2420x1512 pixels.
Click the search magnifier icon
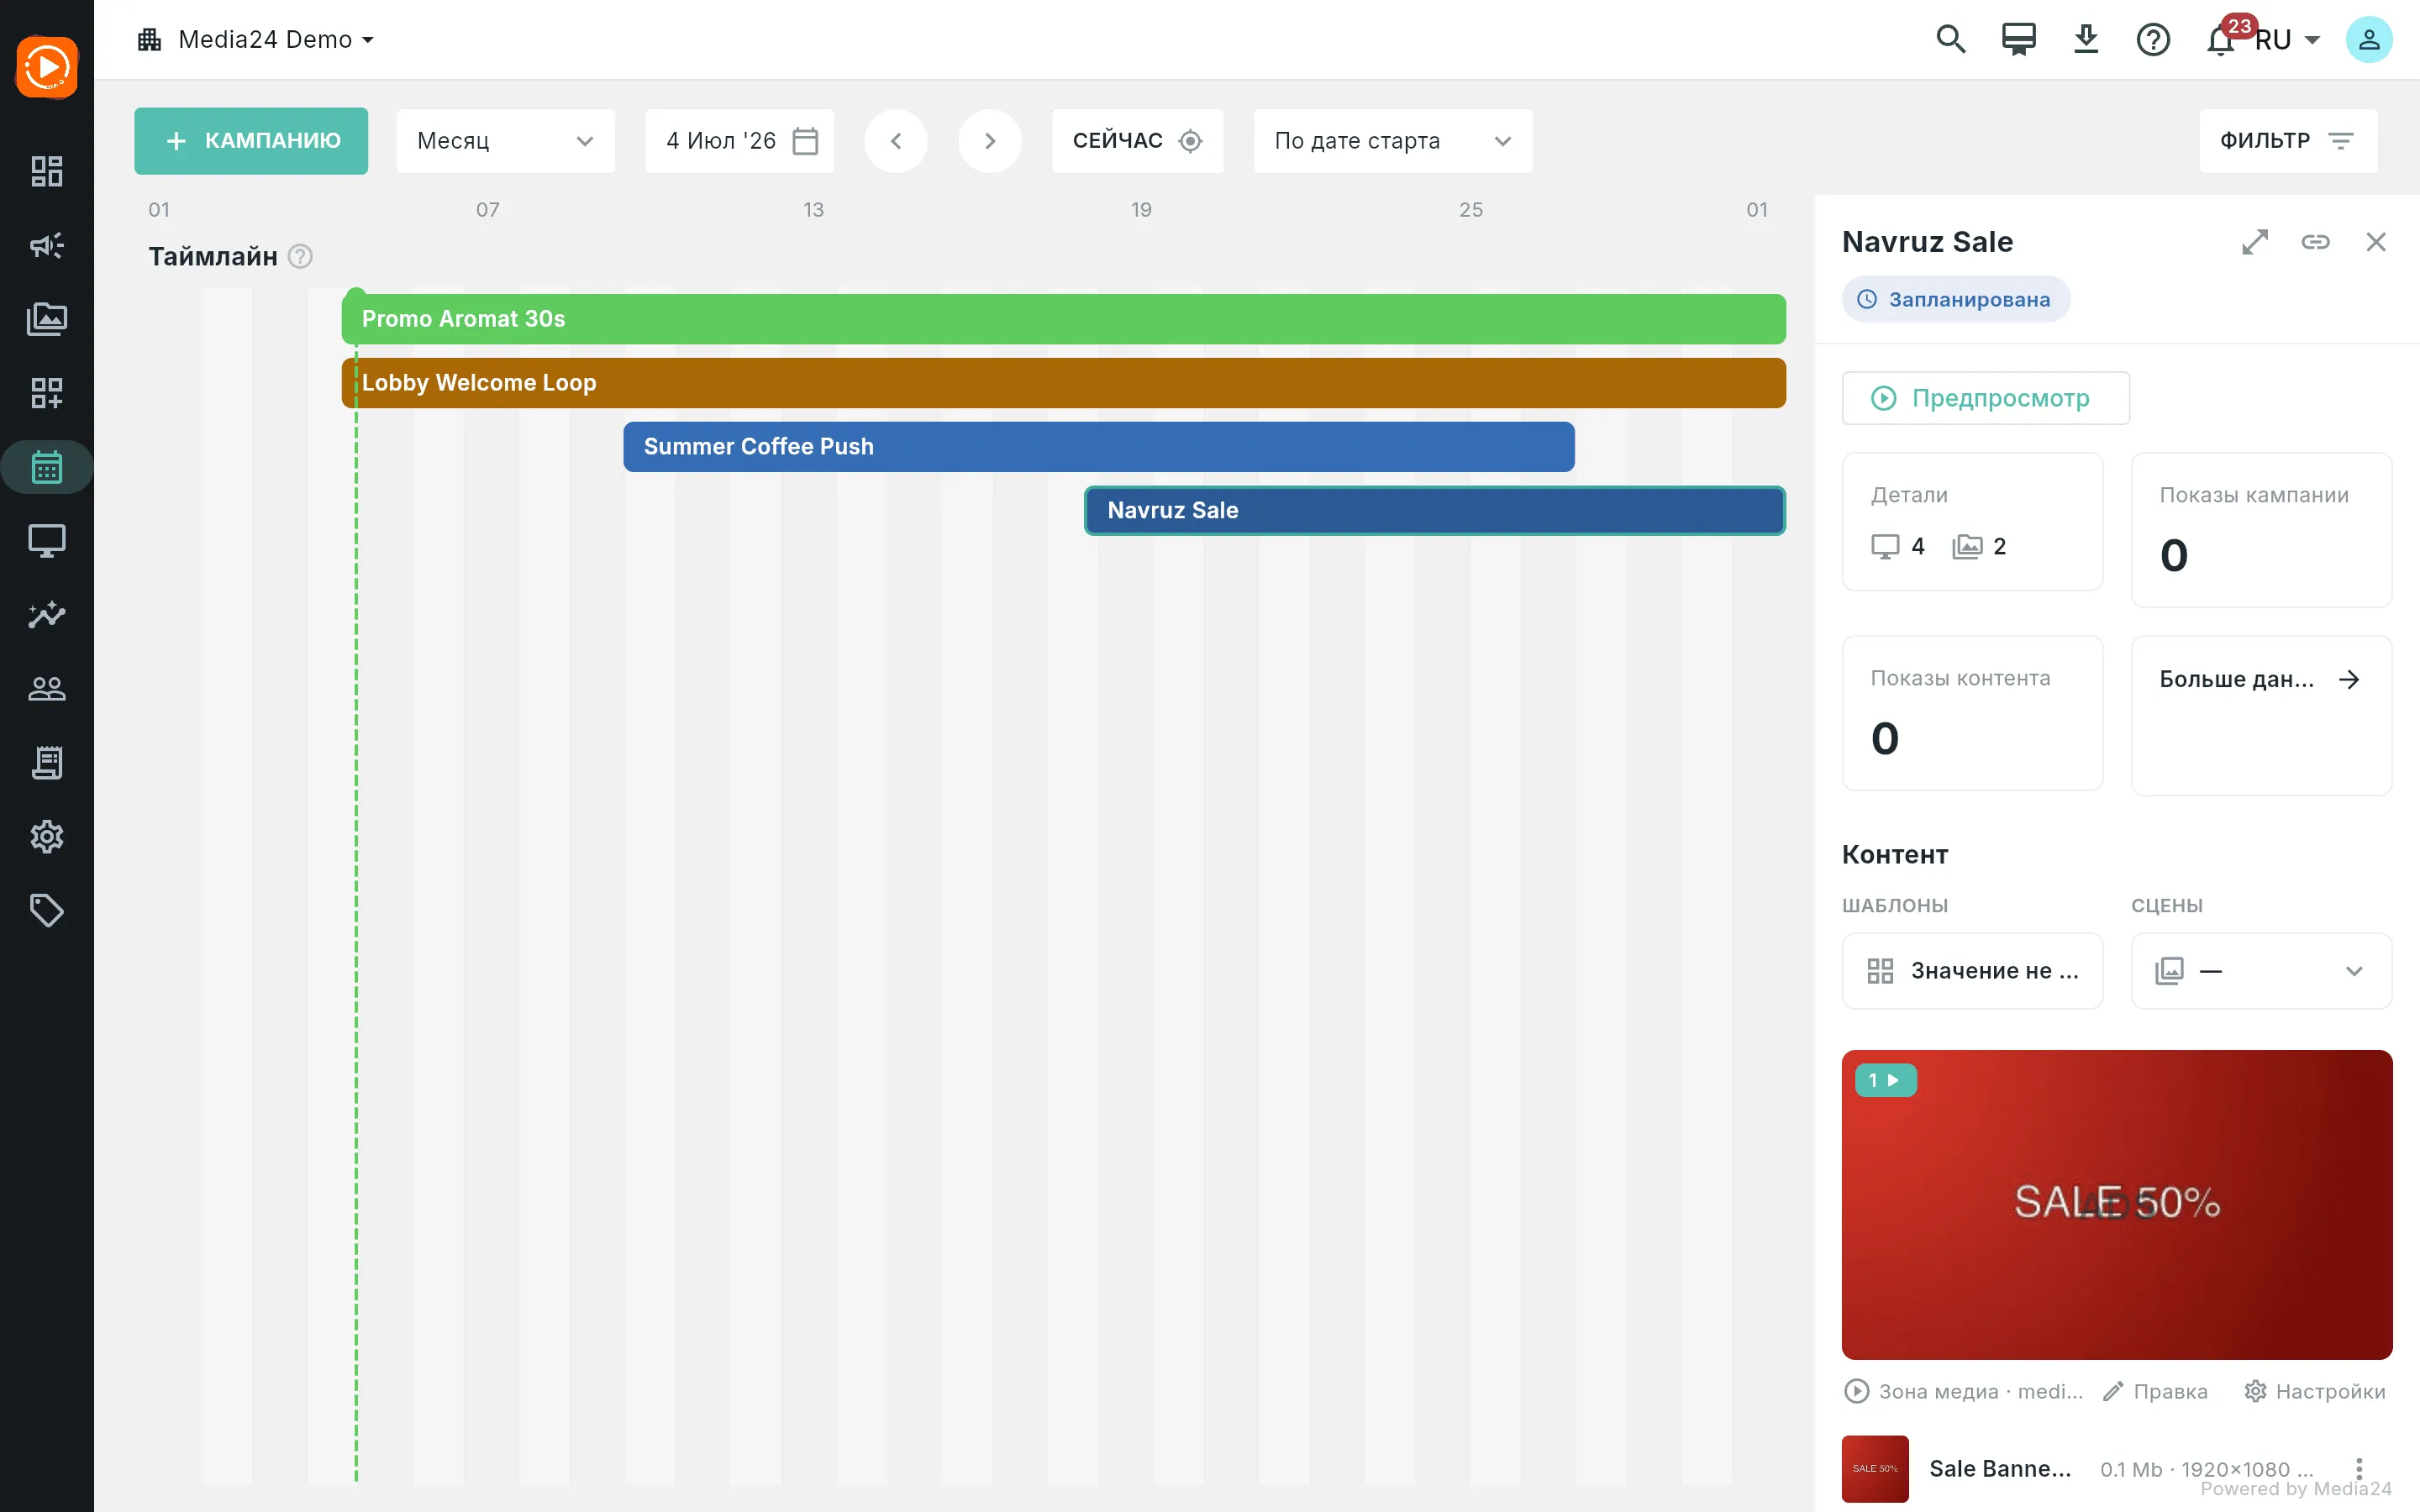pos(1951,40)
